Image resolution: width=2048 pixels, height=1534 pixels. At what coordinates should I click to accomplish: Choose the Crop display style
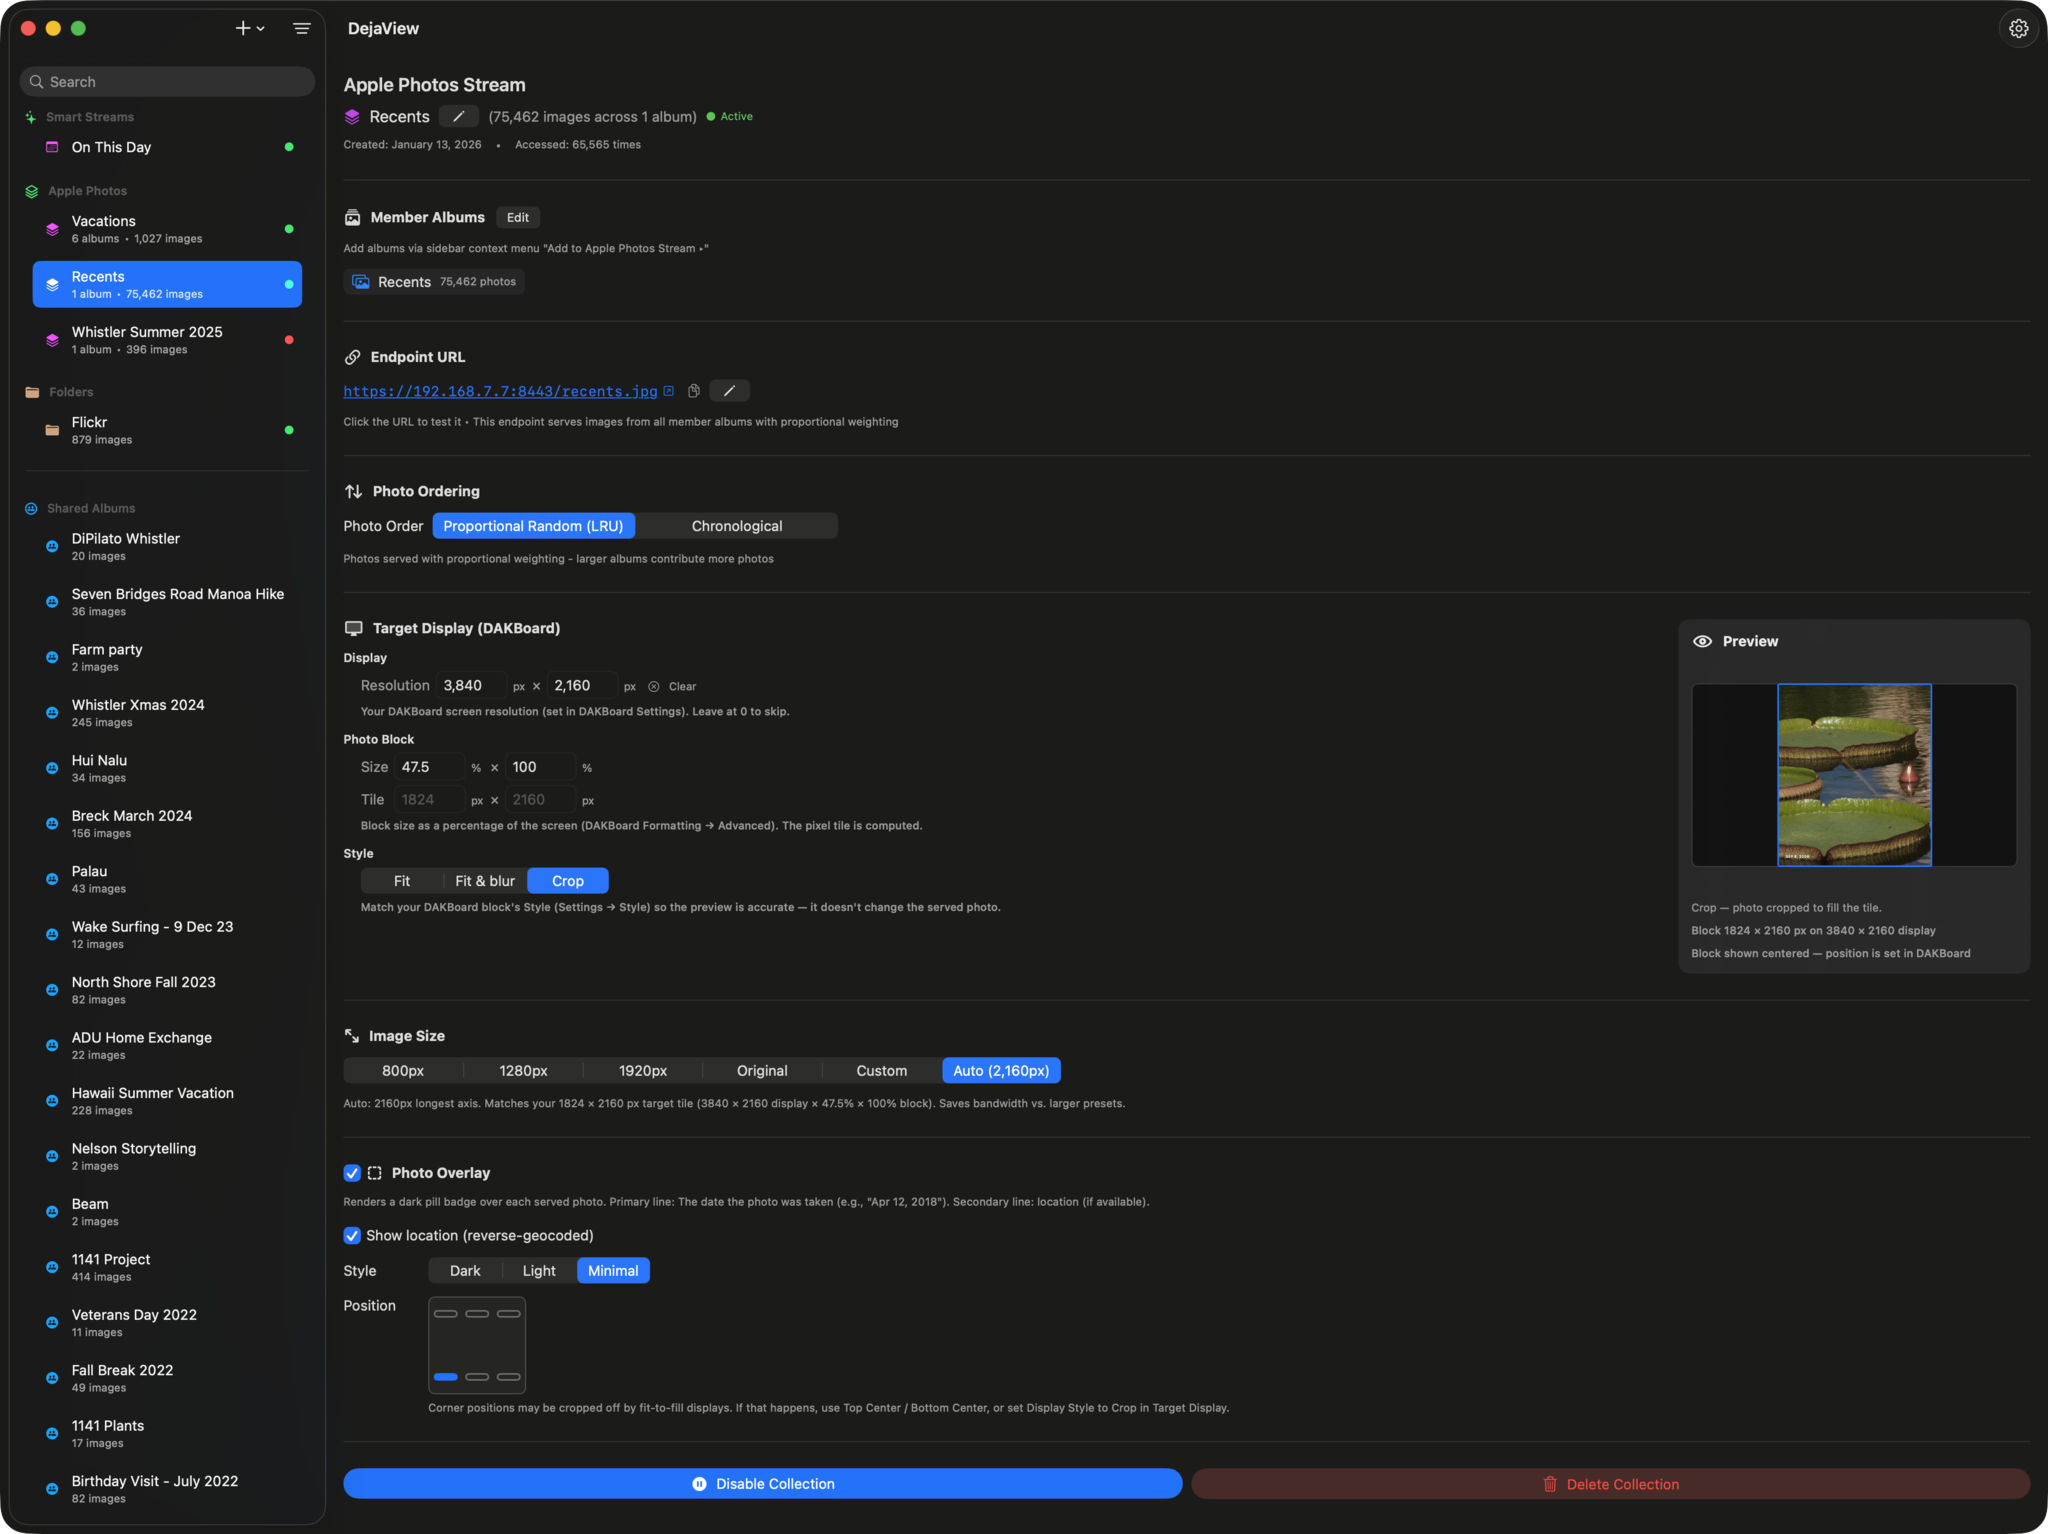pos(568,881)
